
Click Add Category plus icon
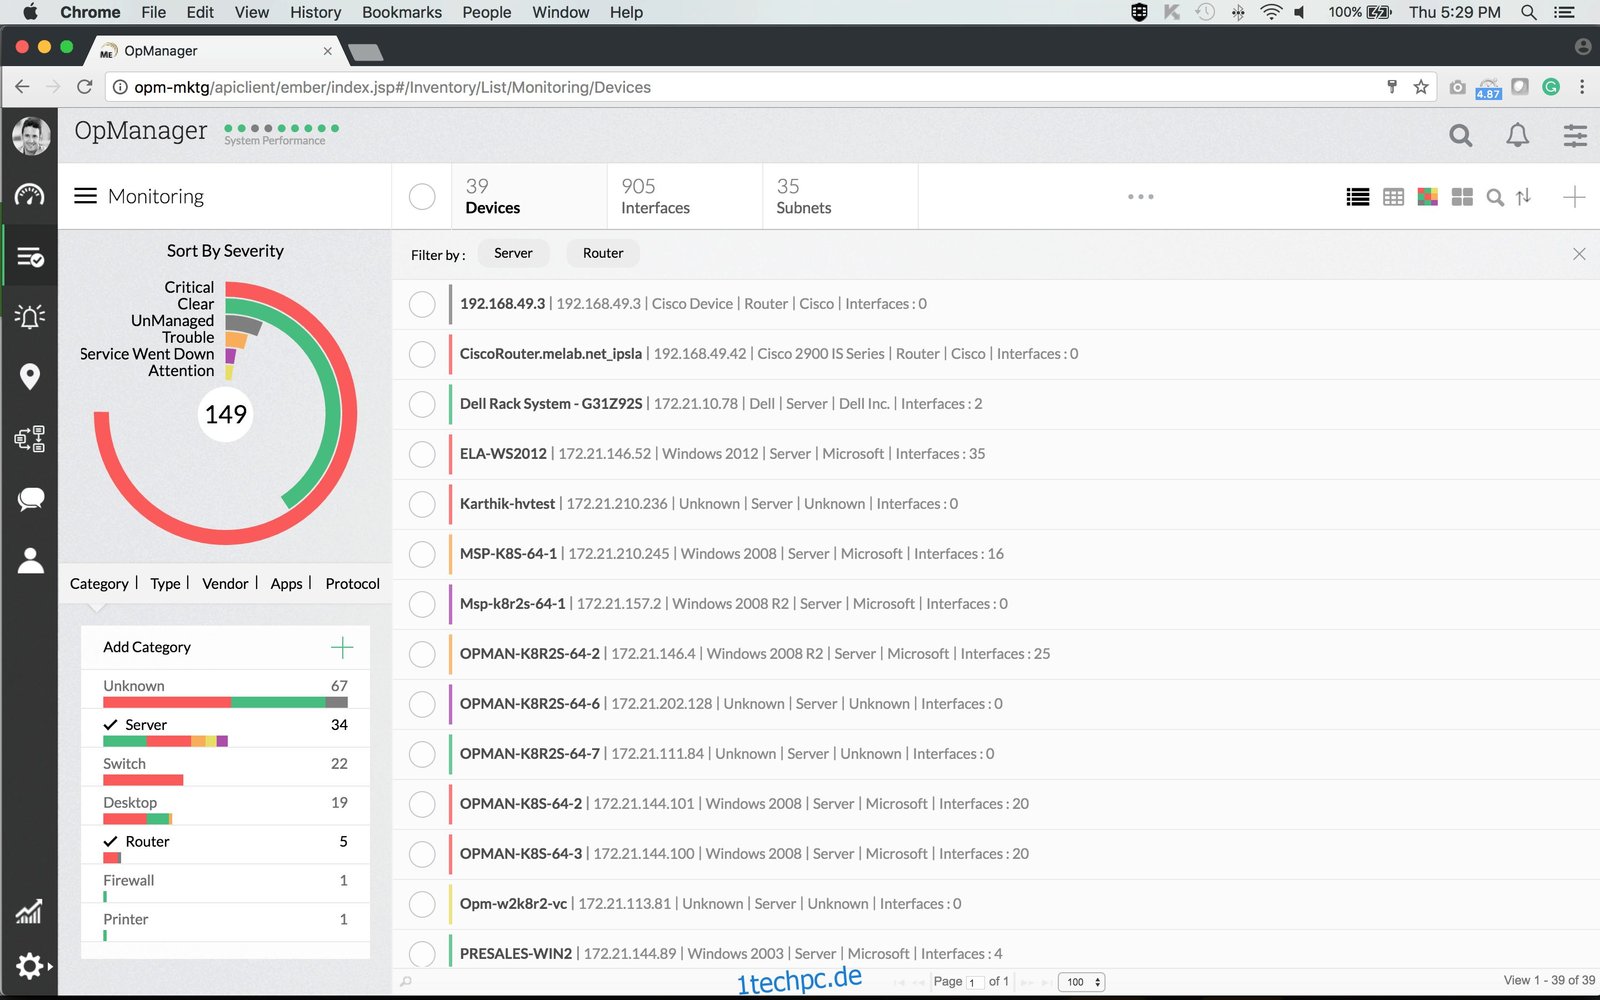342,648
